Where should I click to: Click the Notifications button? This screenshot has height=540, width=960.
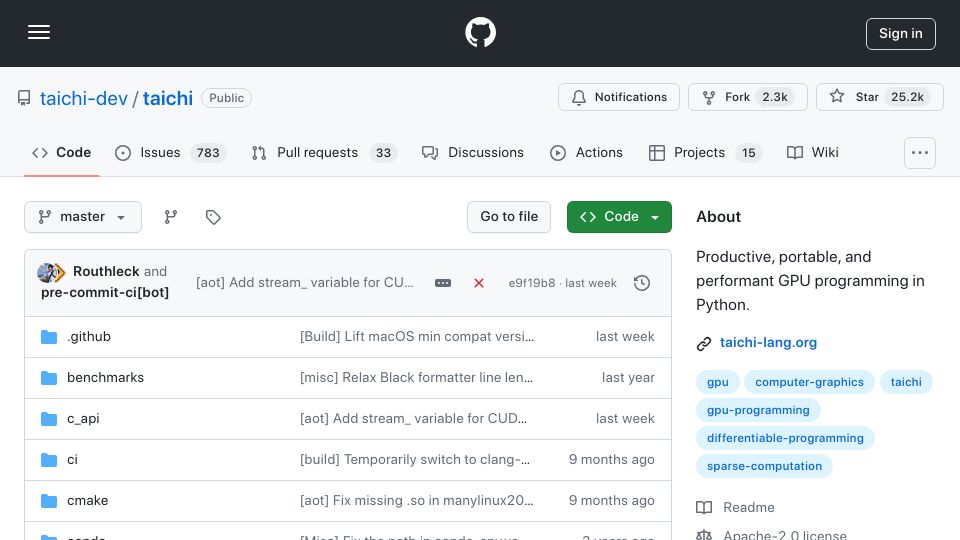(618, 97)
